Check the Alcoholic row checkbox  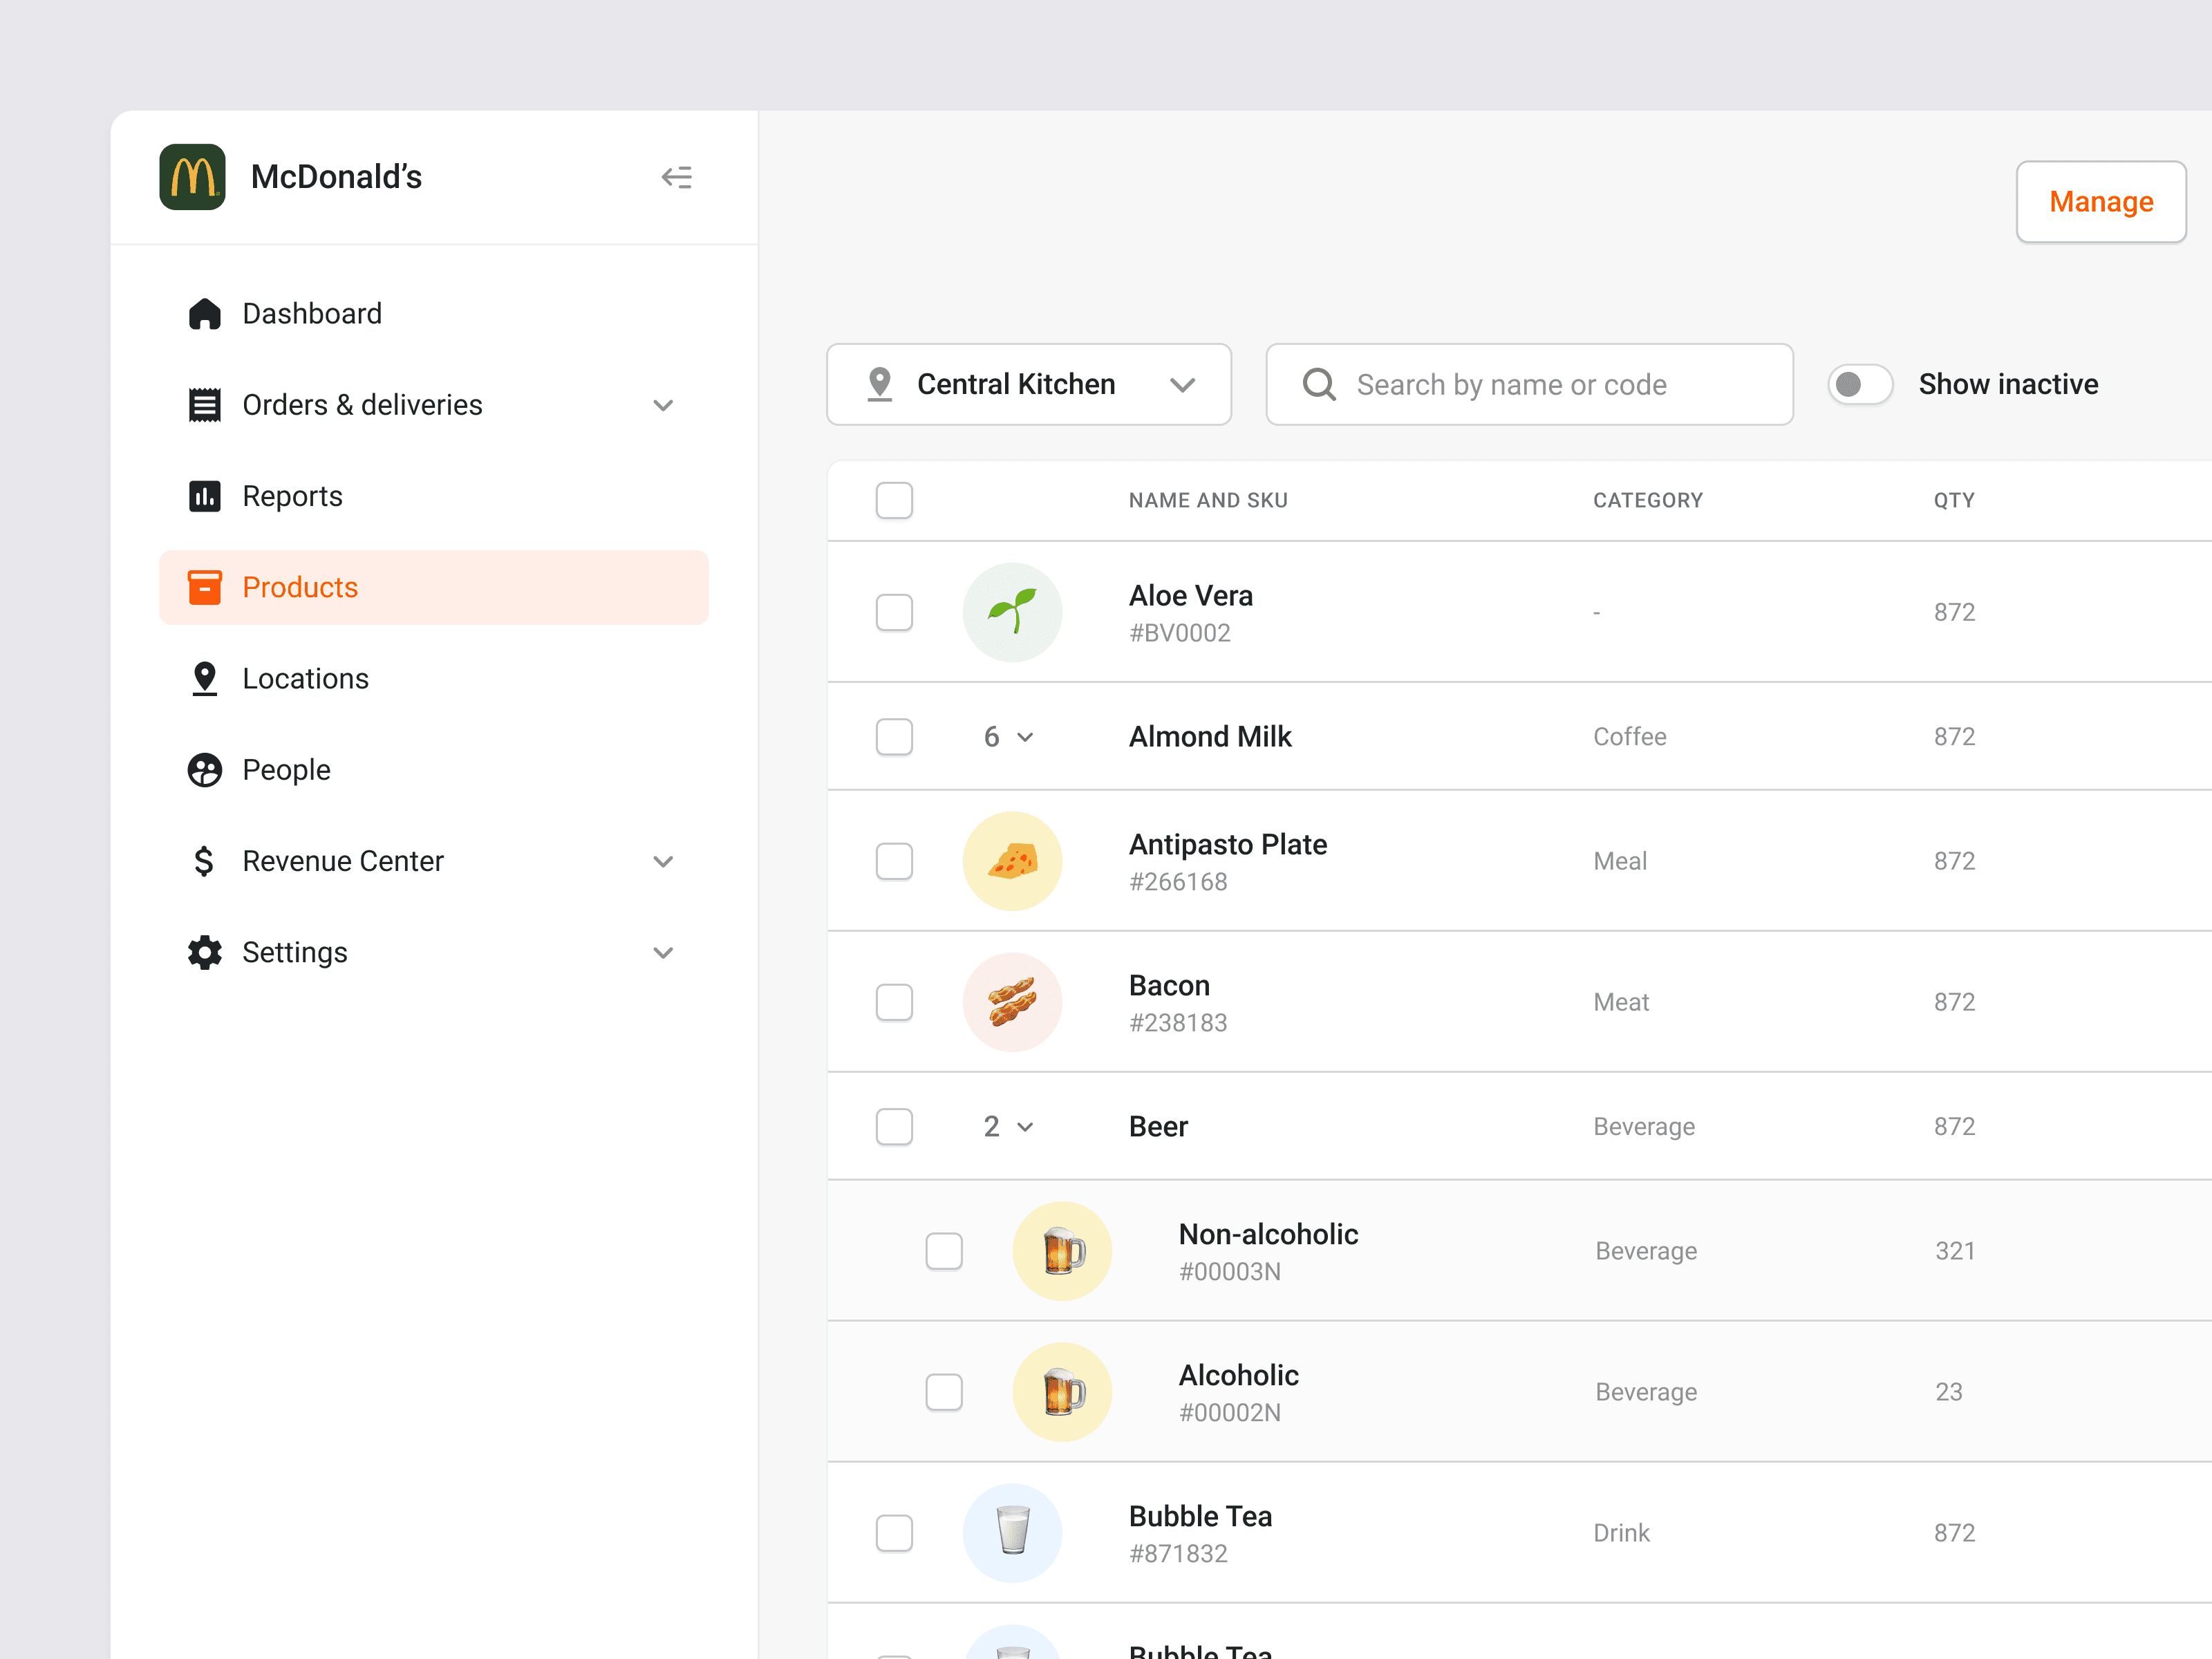coord(944,1392)
